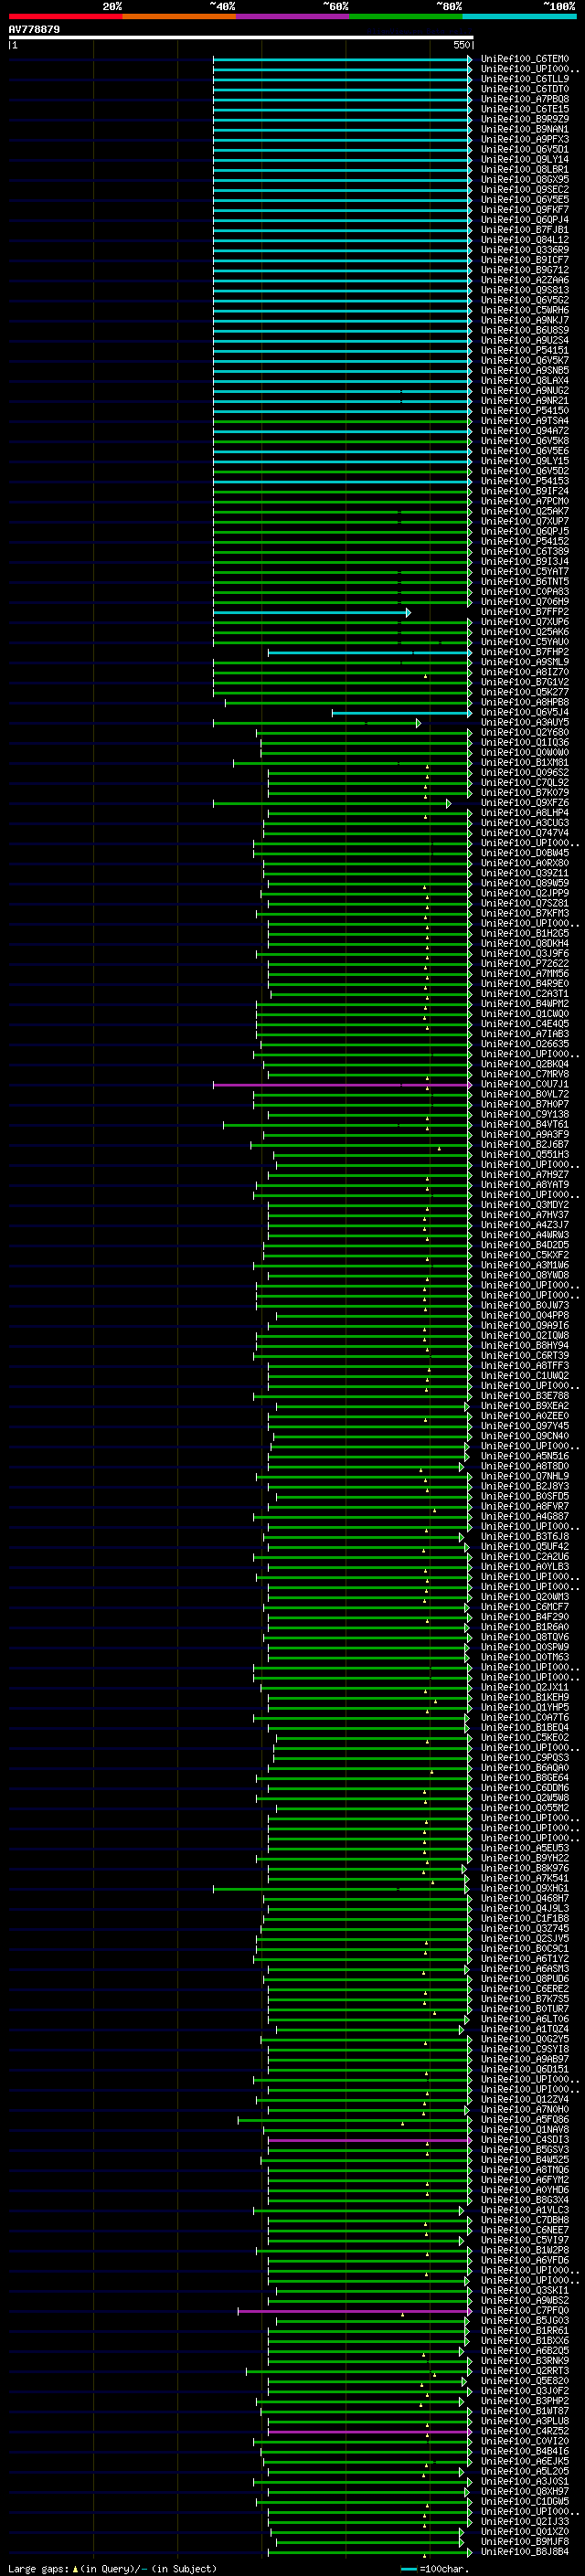Select the UniRef100_B6U8S9 label
Screen dimensions: 585x2576
point(525,331)
